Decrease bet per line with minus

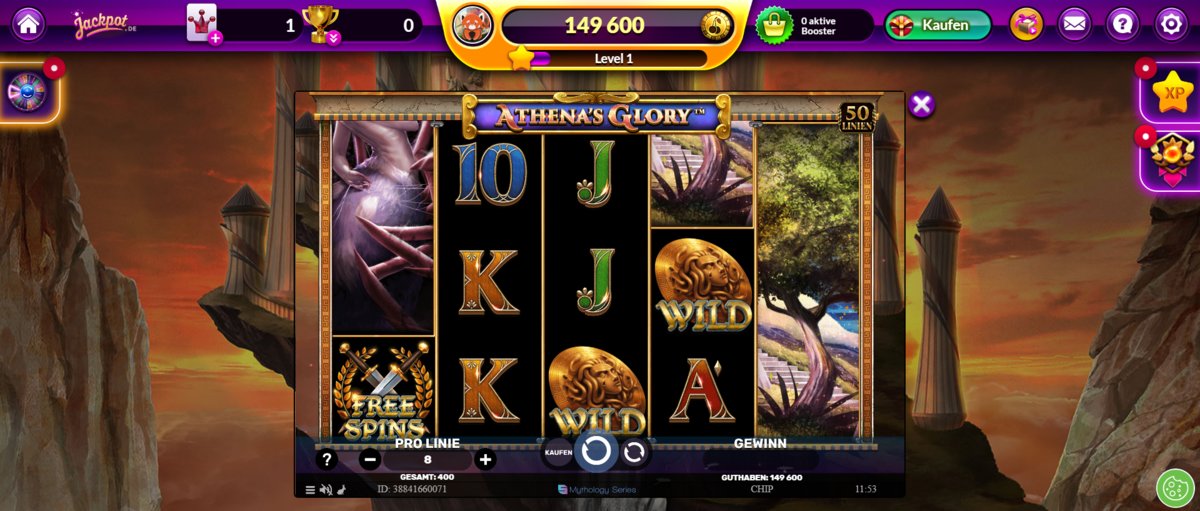click(x=370, y=460)
